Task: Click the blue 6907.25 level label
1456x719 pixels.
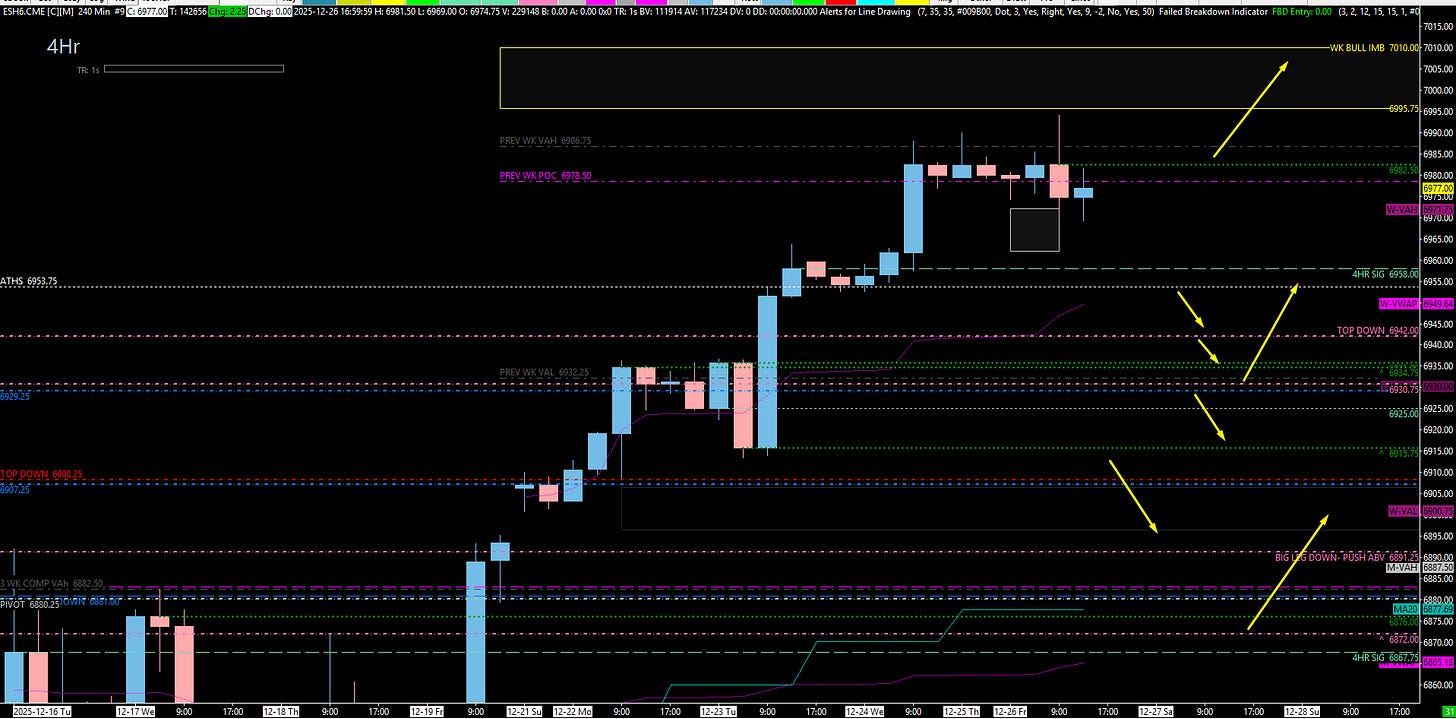Action: pos(15,489)
